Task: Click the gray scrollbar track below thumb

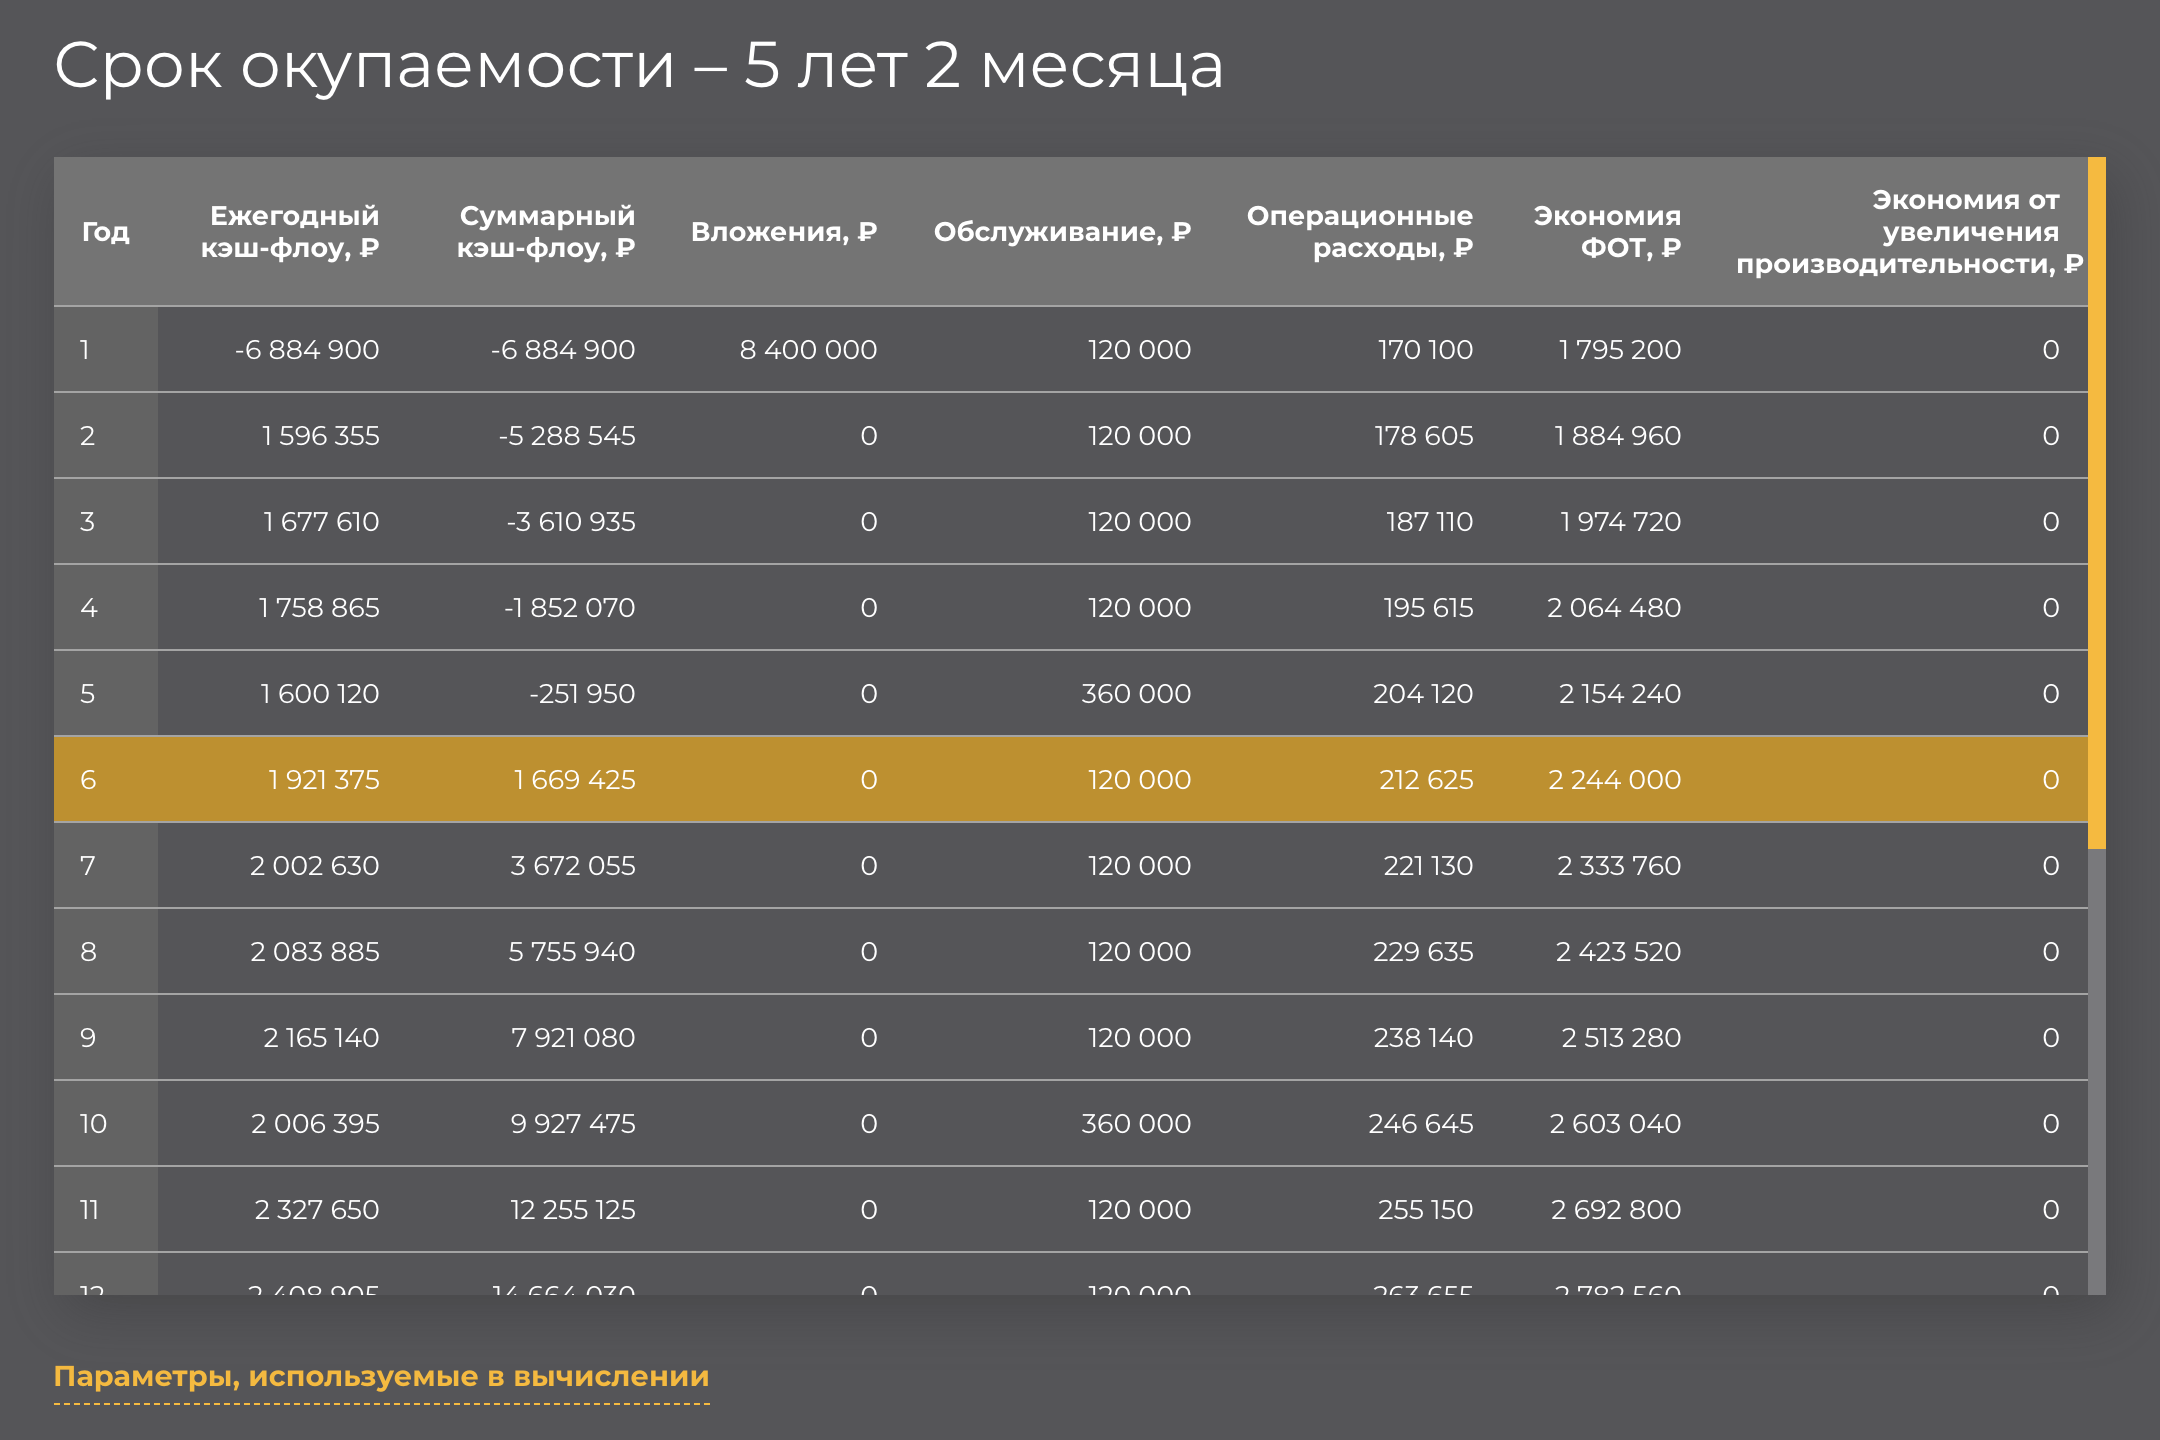Action: tap(2096, 1070)
